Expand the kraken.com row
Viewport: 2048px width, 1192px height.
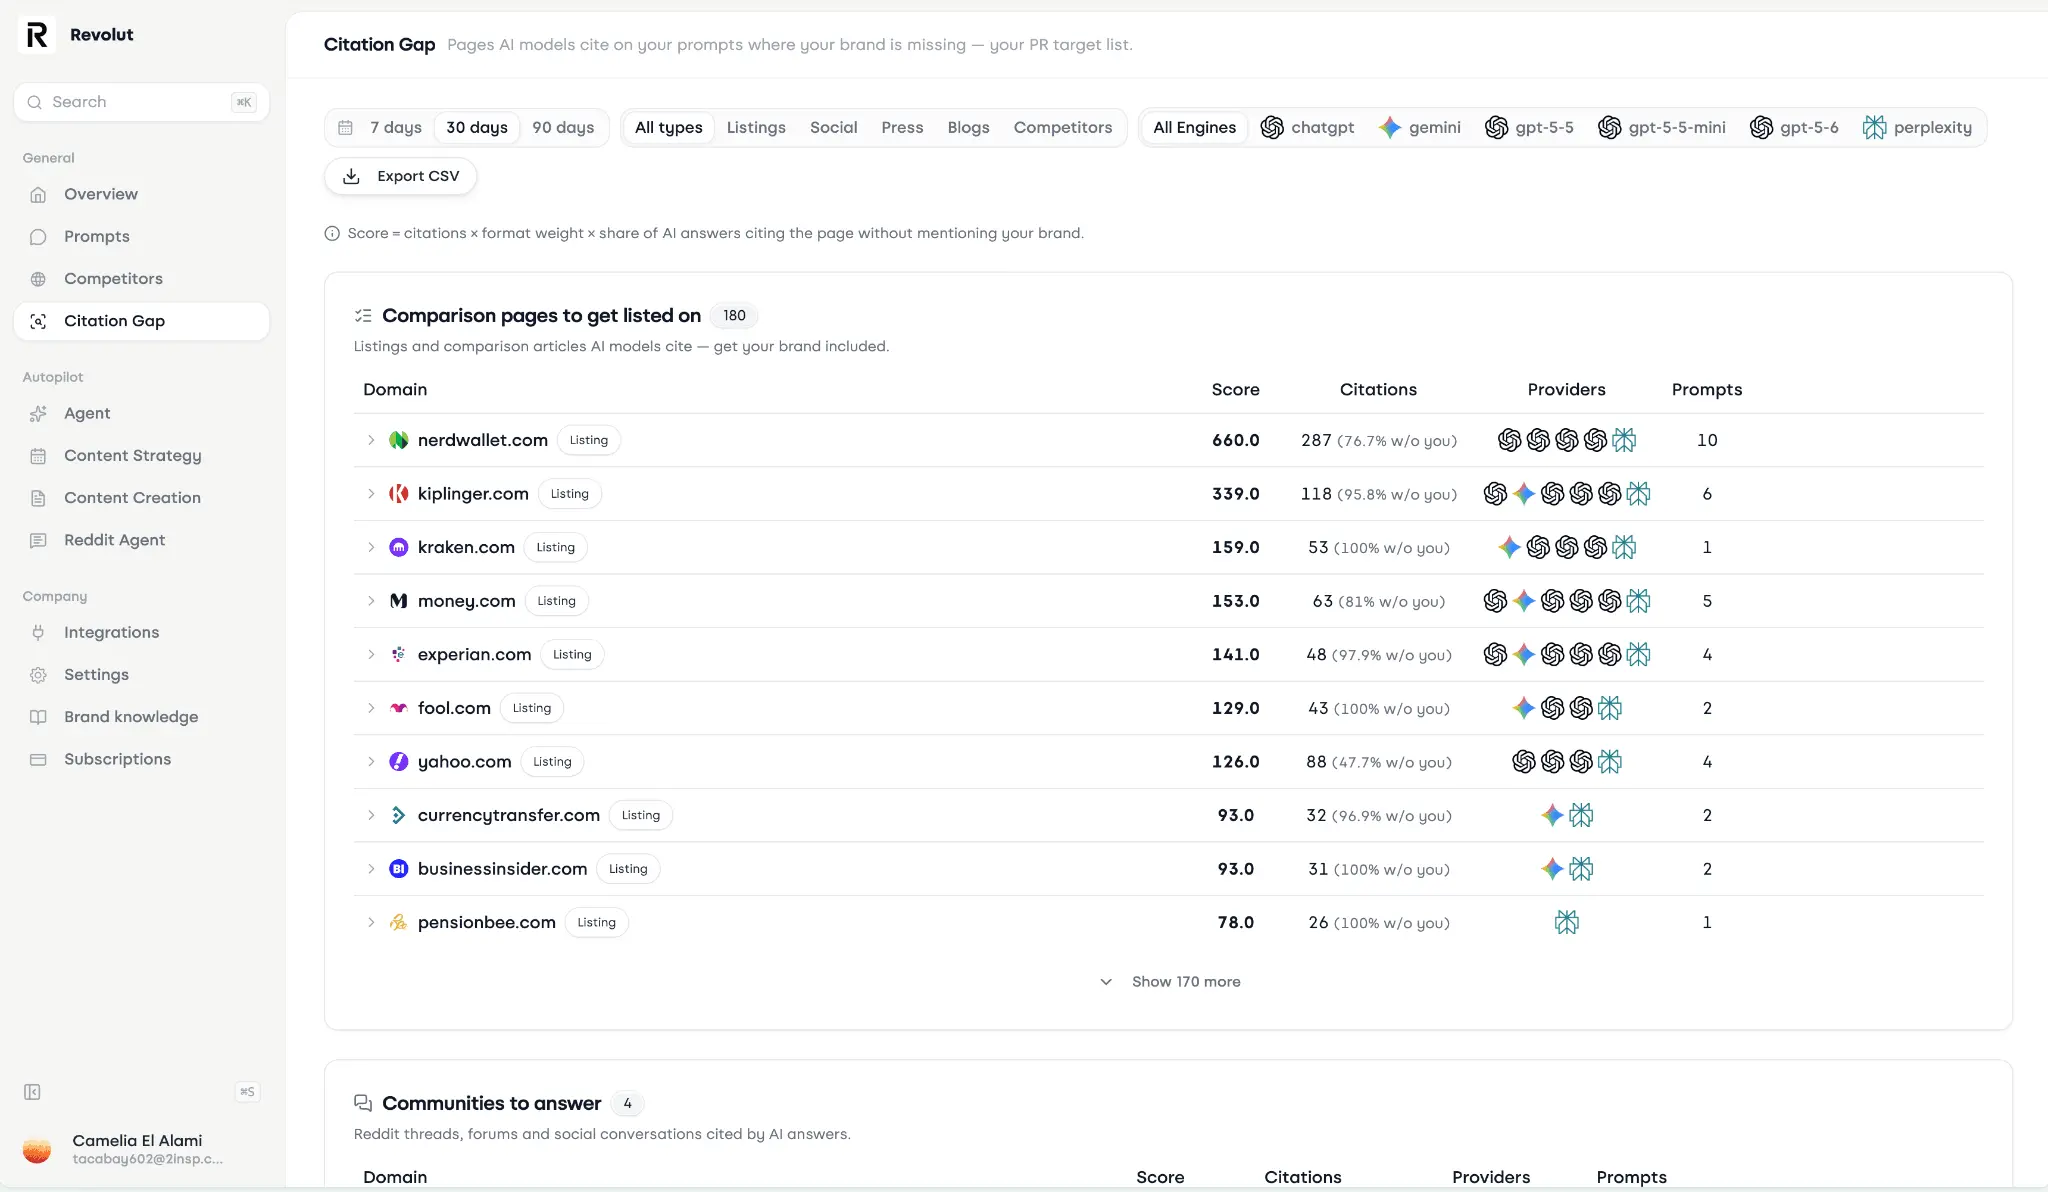point(371,548)
